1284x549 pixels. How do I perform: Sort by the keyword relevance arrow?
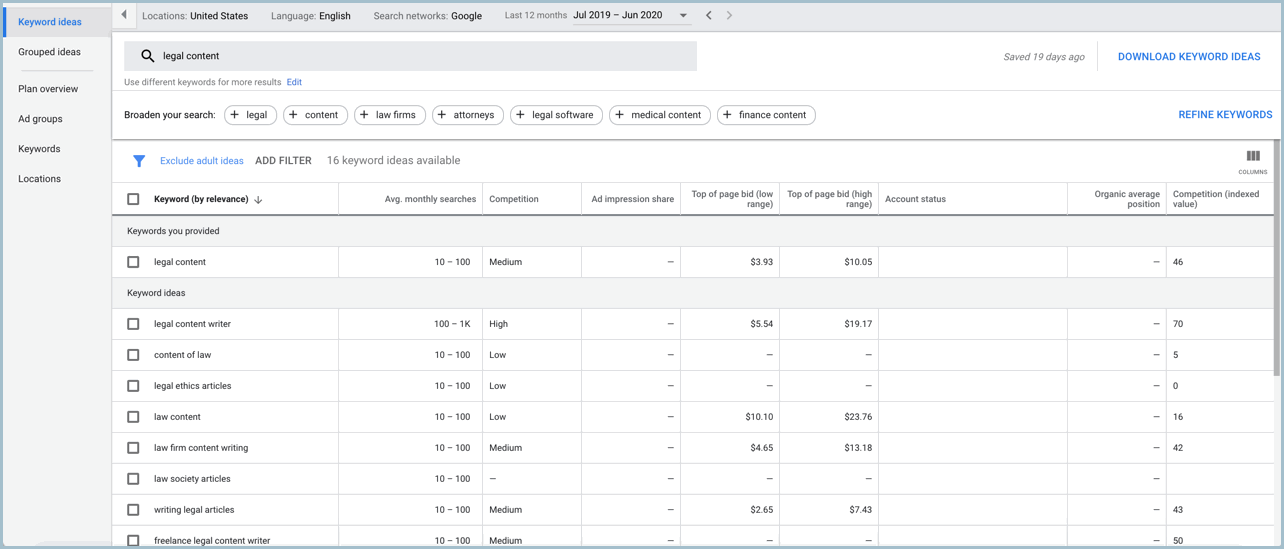coord(258,200)
